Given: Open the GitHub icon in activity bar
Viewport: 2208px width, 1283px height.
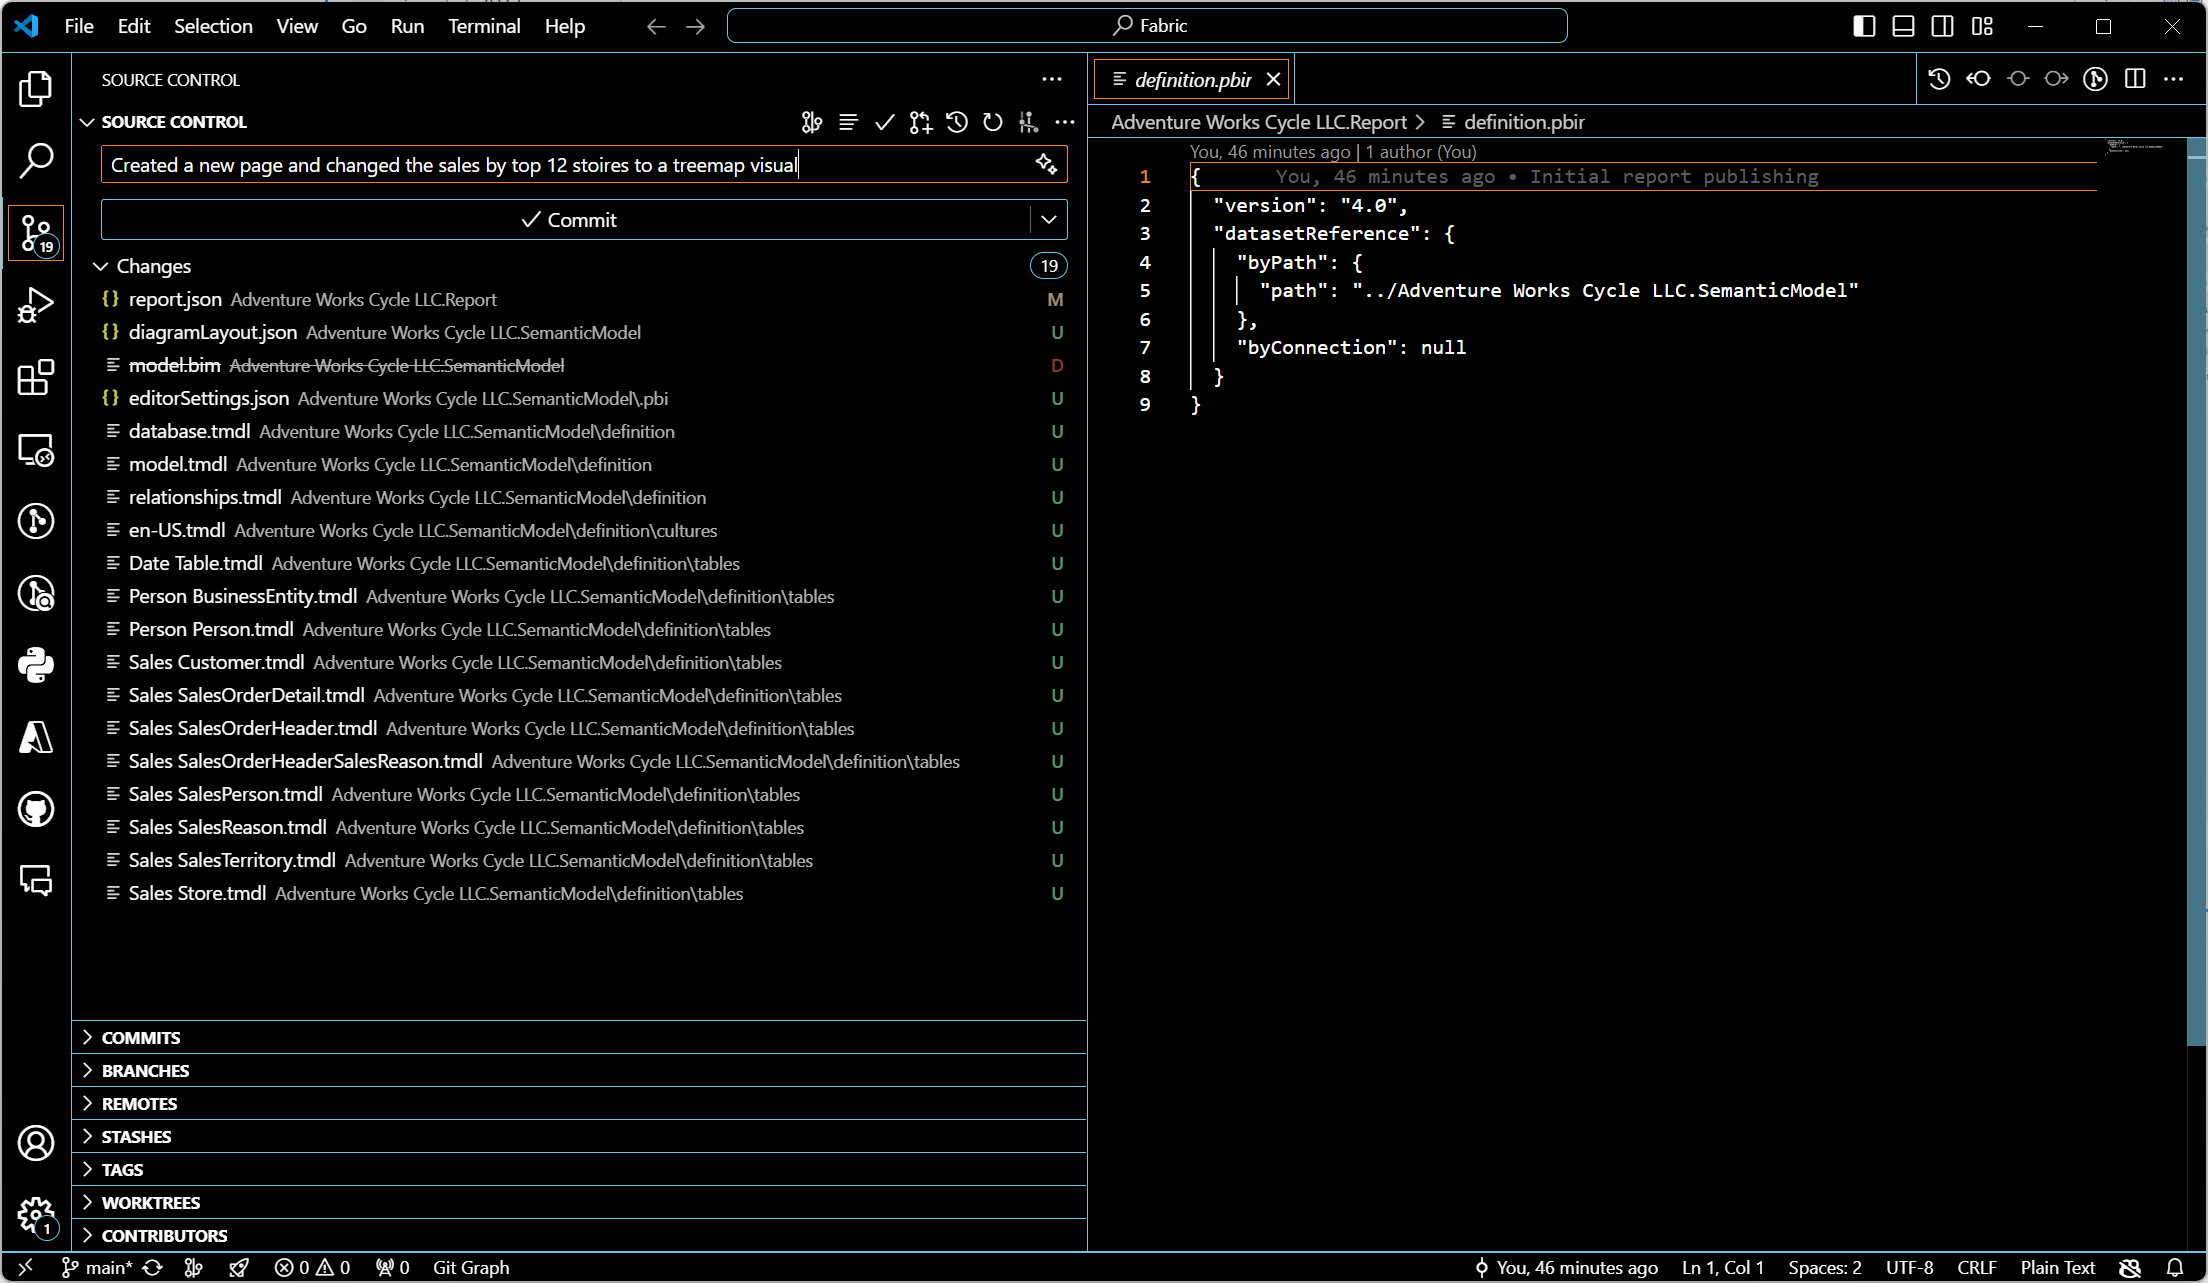Looking at the screenshot, I should [36, 809].
